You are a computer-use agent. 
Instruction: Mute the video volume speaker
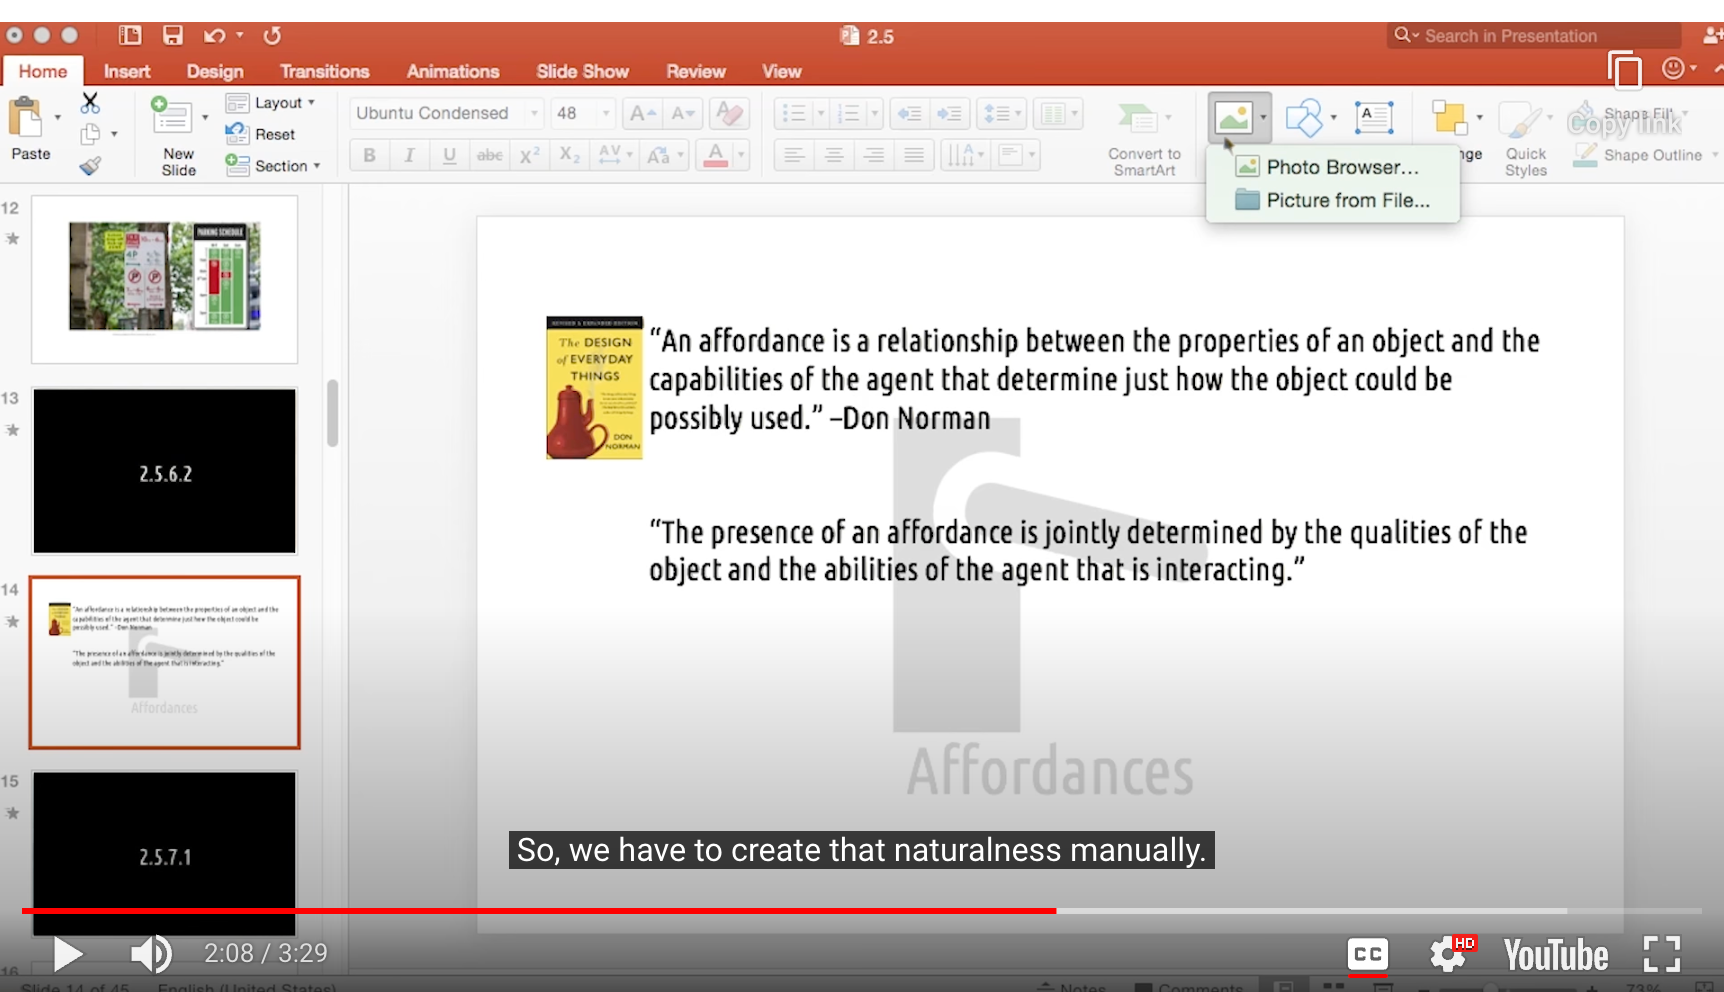[x=151, y=954]
